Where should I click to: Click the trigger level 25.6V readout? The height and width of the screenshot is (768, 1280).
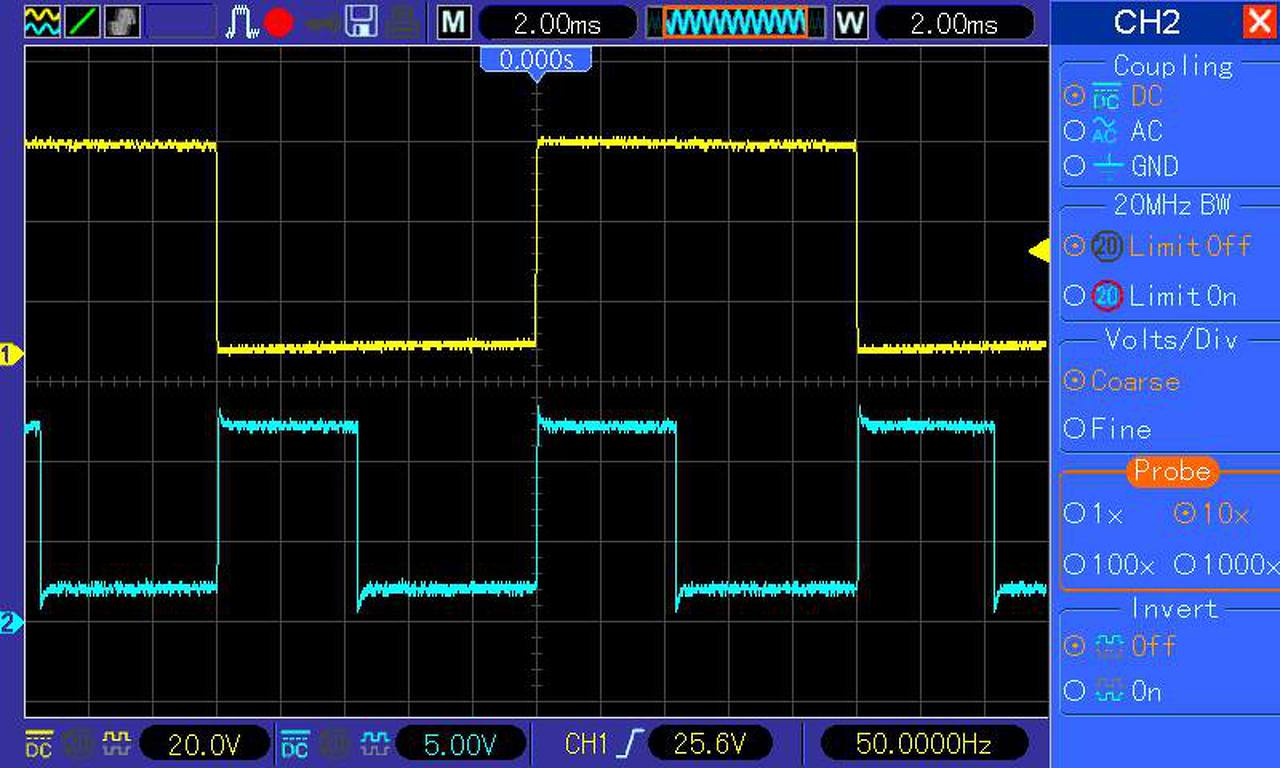pyautogui.click(x=710, y=744)
